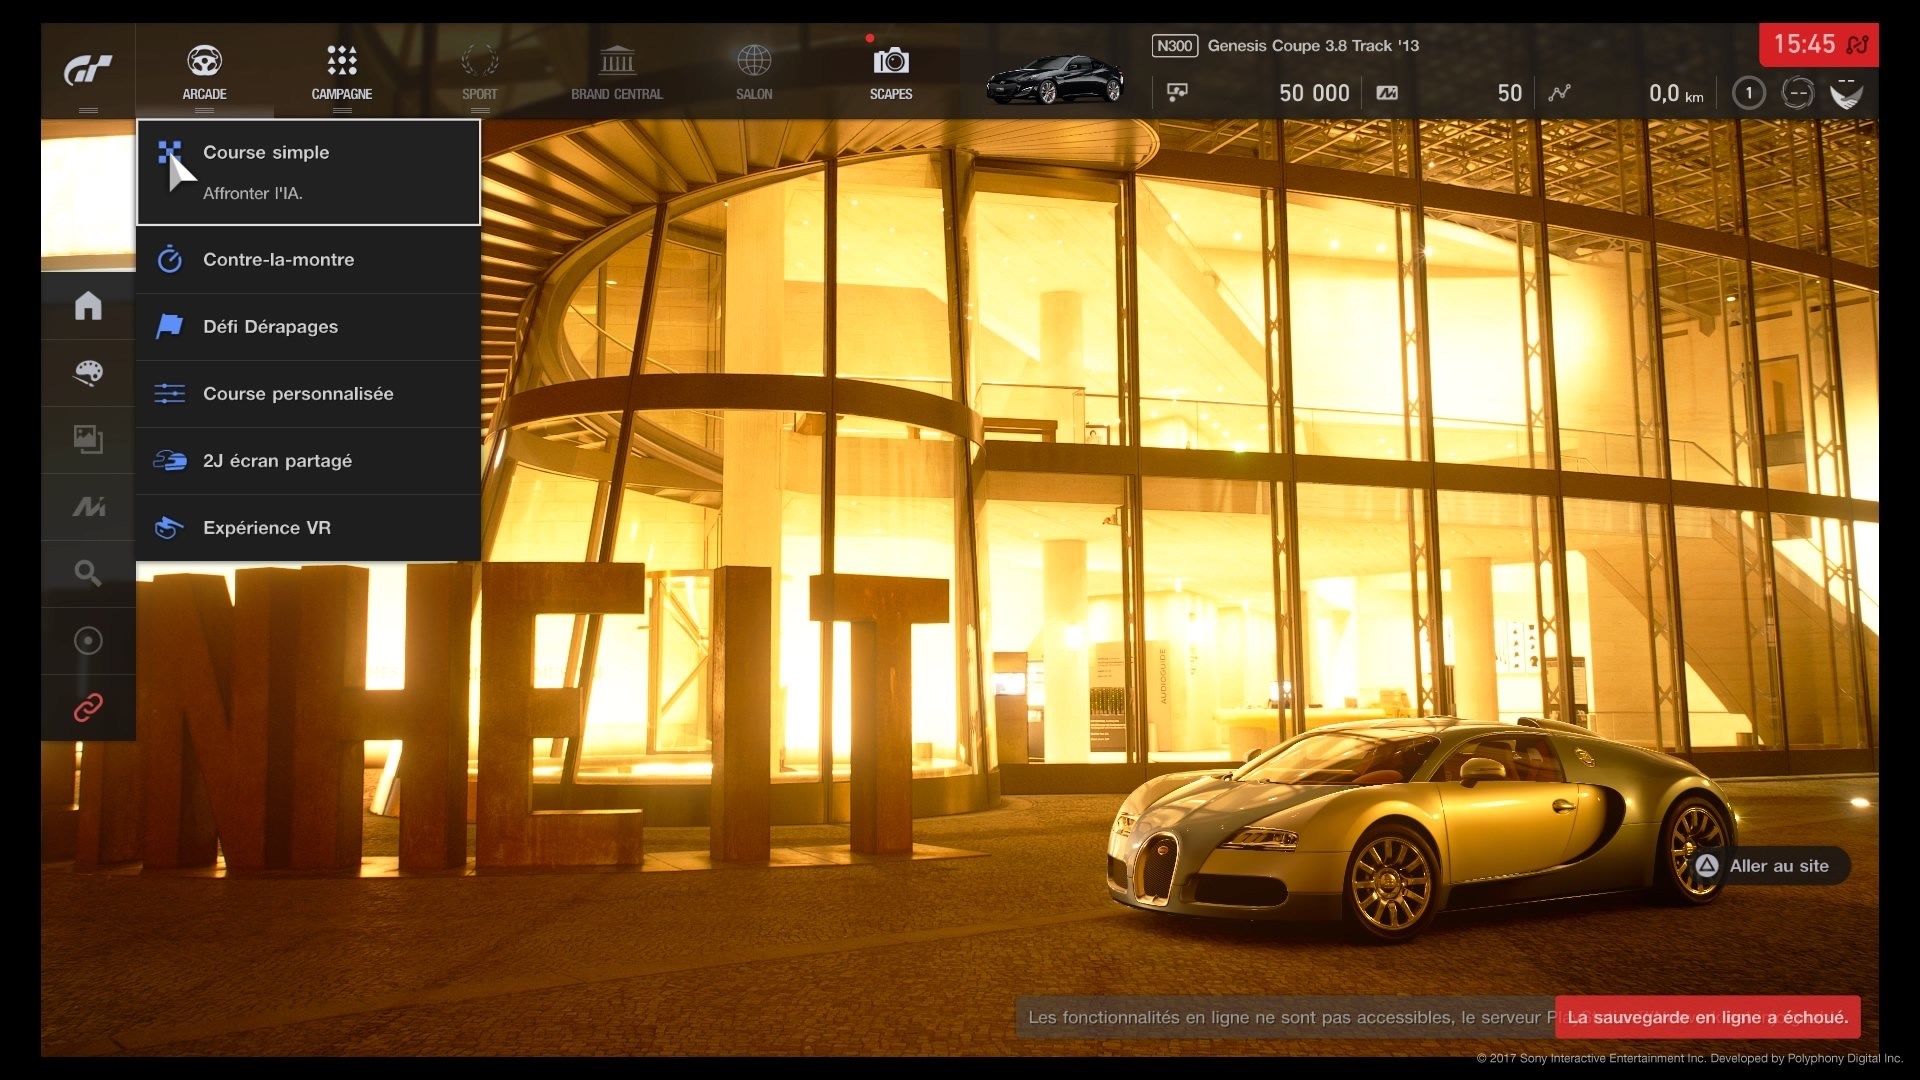Click the stopwatch Contre-la-montre icon
Image resolution: width=1920 pixels, height=1080 pixels.
169,259
